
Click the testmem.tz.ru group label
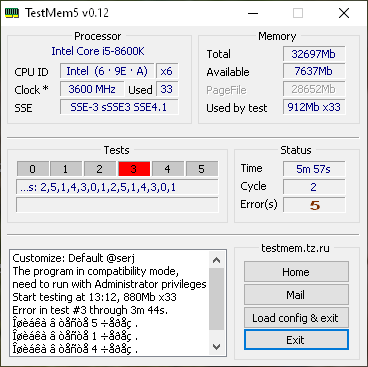point(295,248)
